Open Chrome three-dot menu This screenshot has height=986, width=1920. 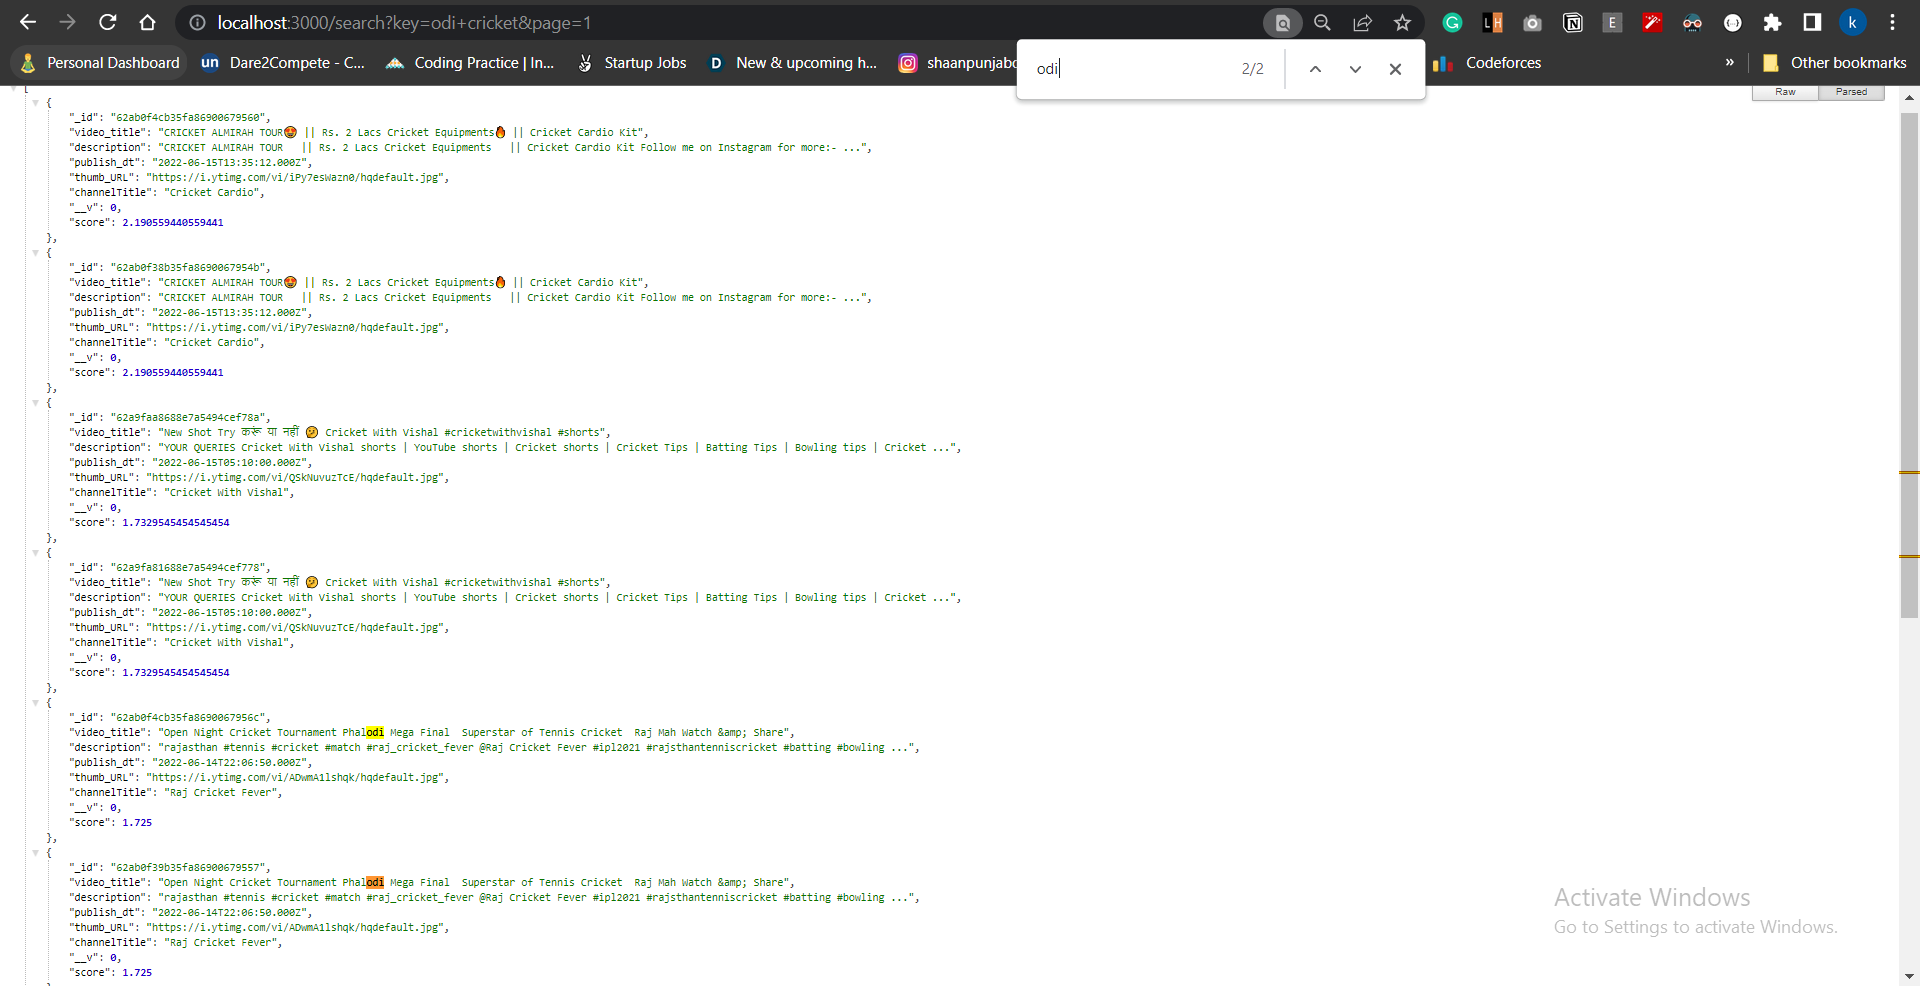(x=1892, y=22)
